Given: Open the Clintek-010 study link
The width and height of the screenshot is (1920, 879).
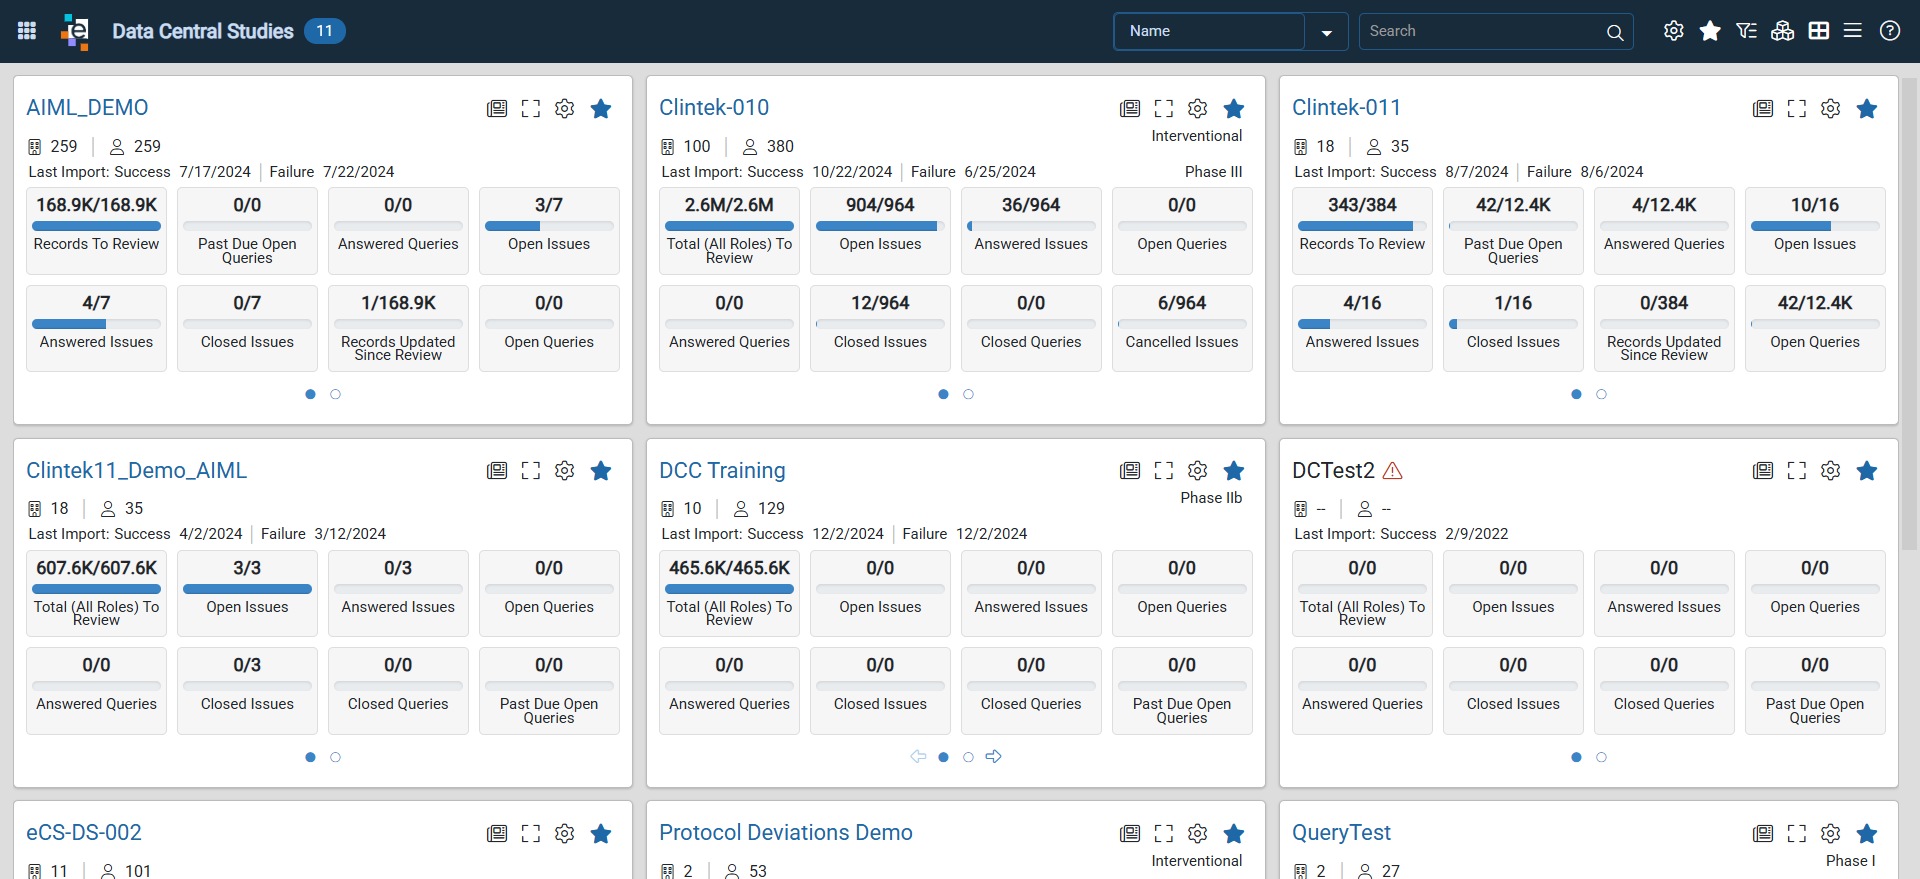Looking at the screenshot, I should click(x=714, y=107).
